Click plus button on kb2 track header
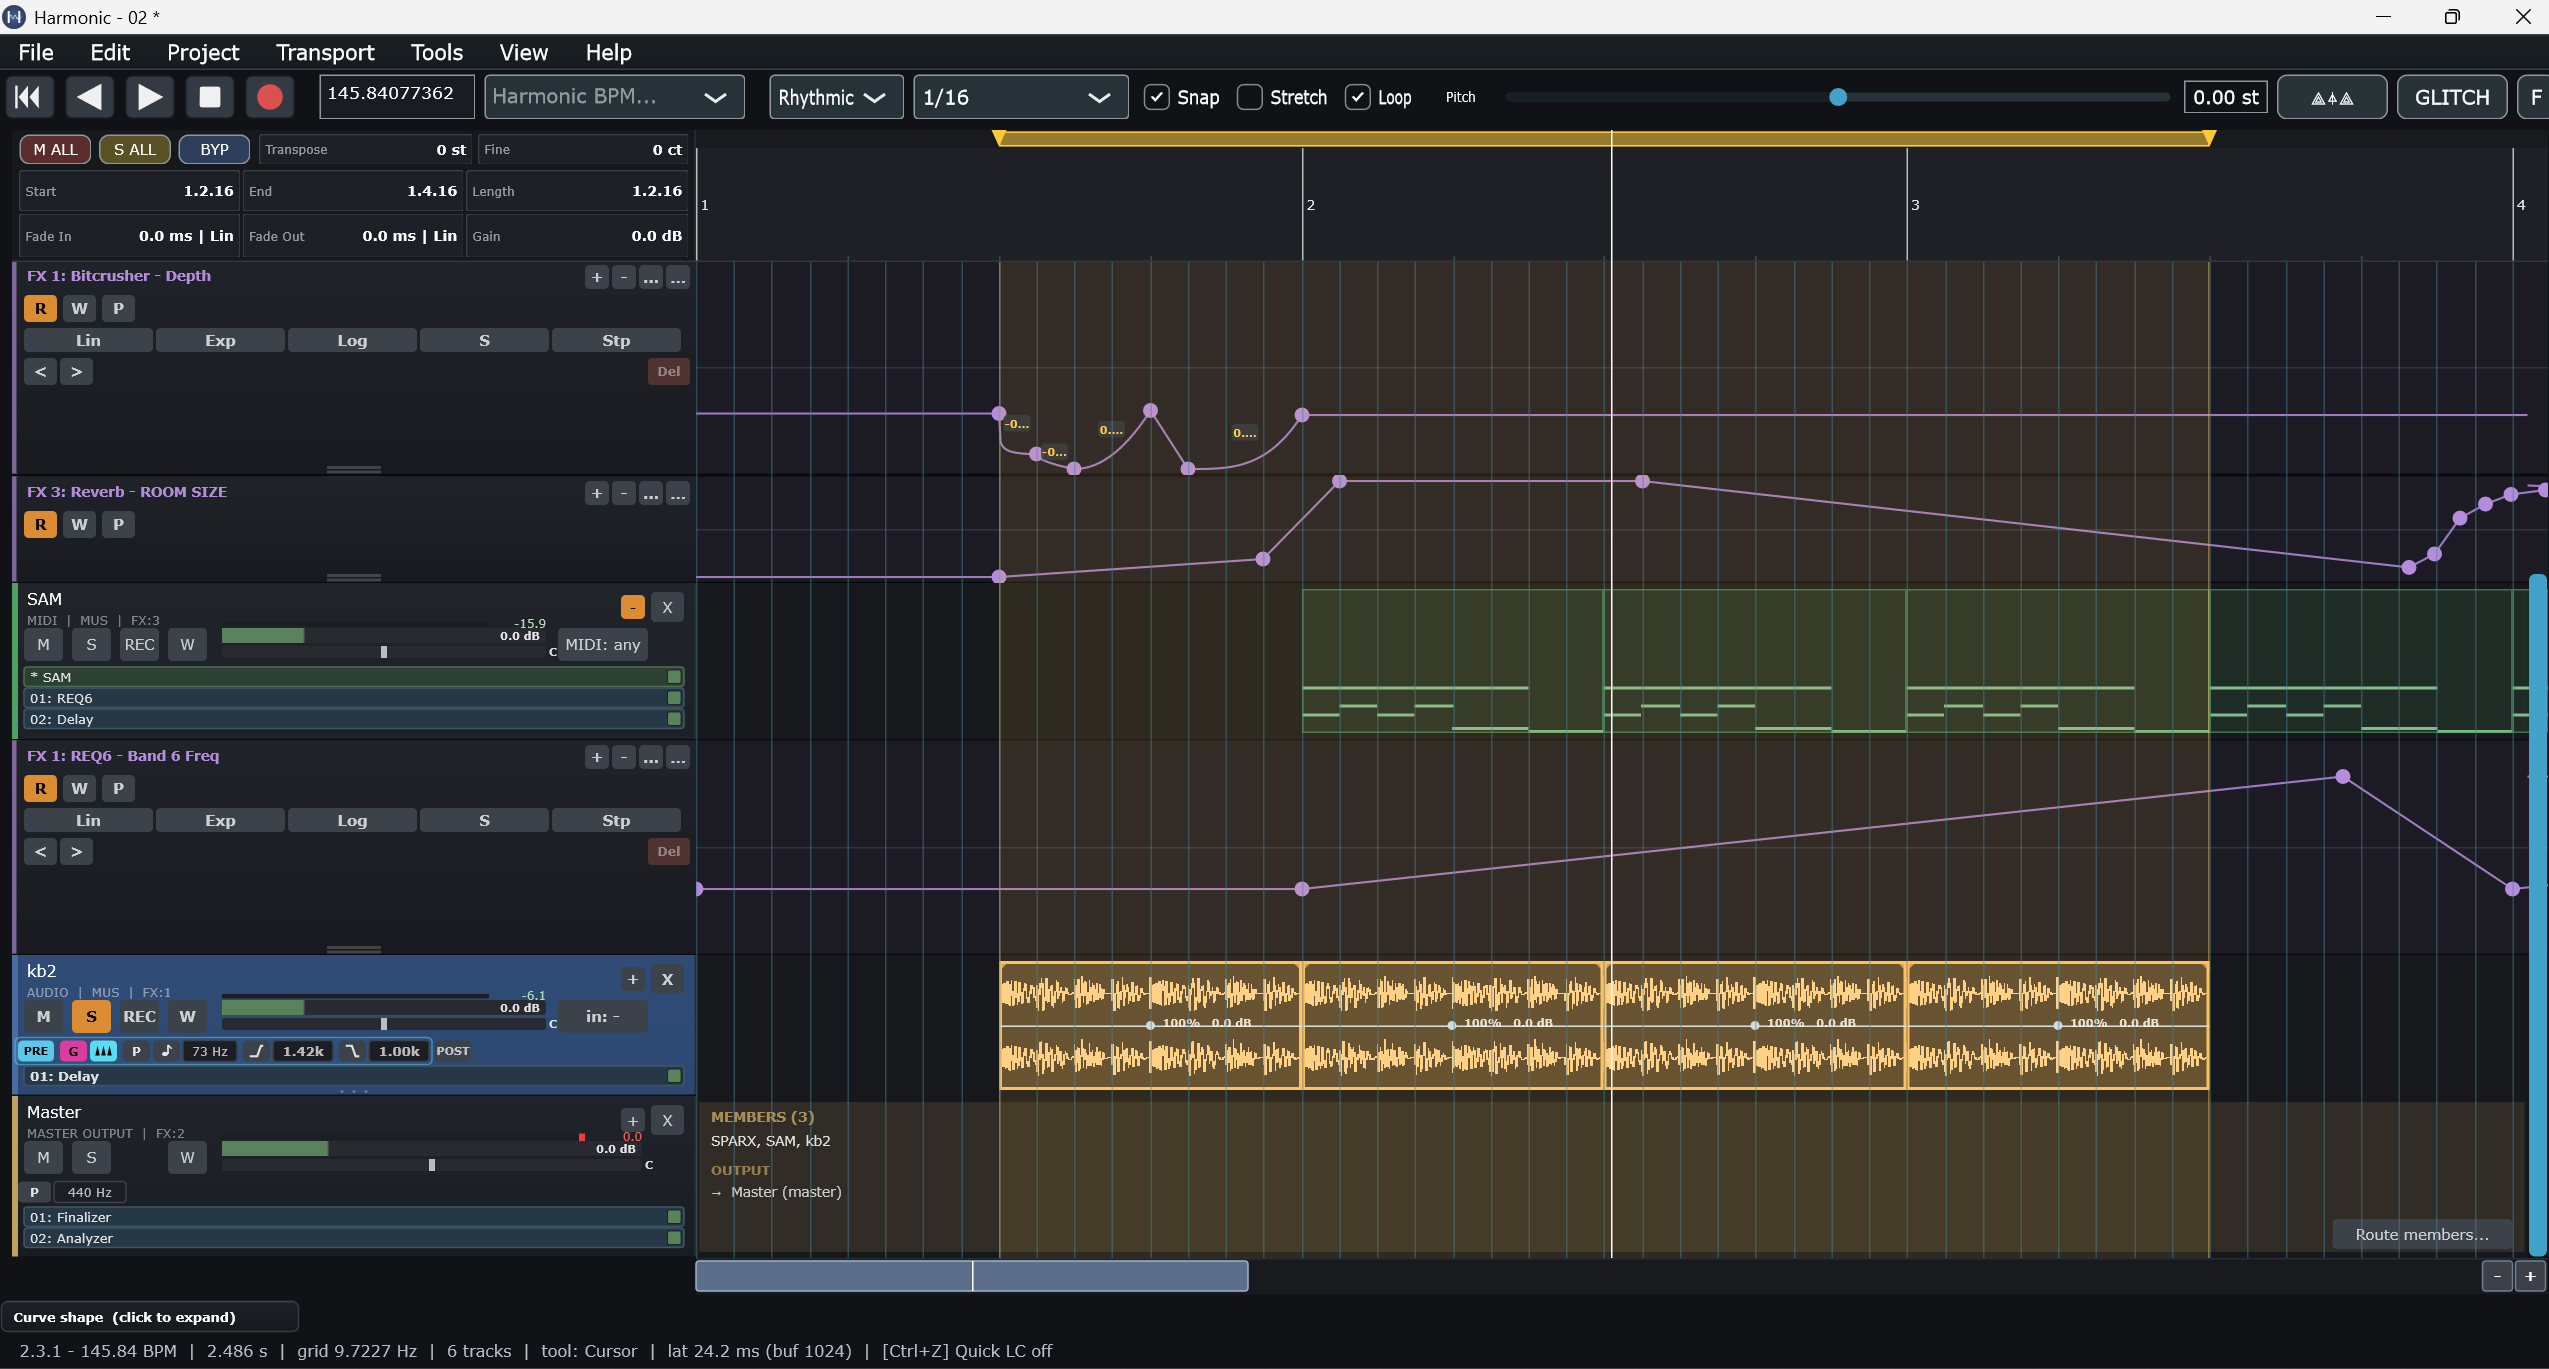 point(632,979)
